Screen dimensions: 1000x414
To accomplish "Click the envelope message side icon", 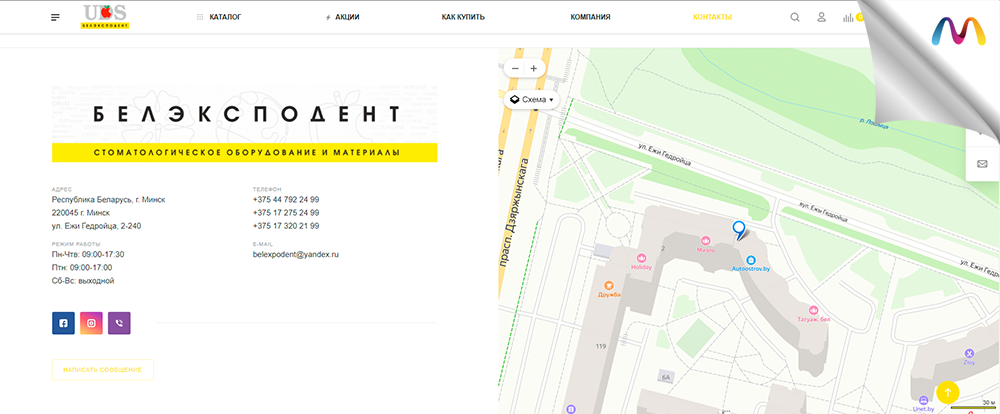I will (982, 164).
